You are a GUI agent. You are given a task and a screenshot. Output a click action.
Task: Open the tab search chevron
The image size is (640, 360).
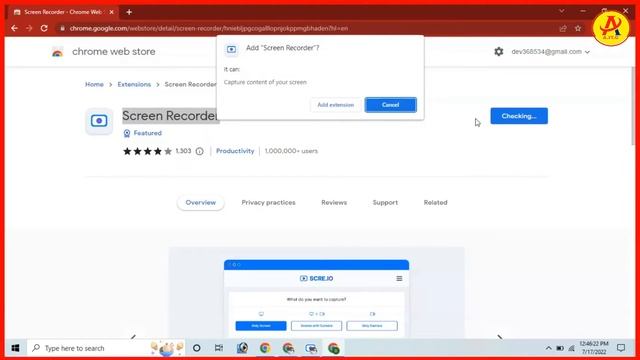tap(562, 11)
